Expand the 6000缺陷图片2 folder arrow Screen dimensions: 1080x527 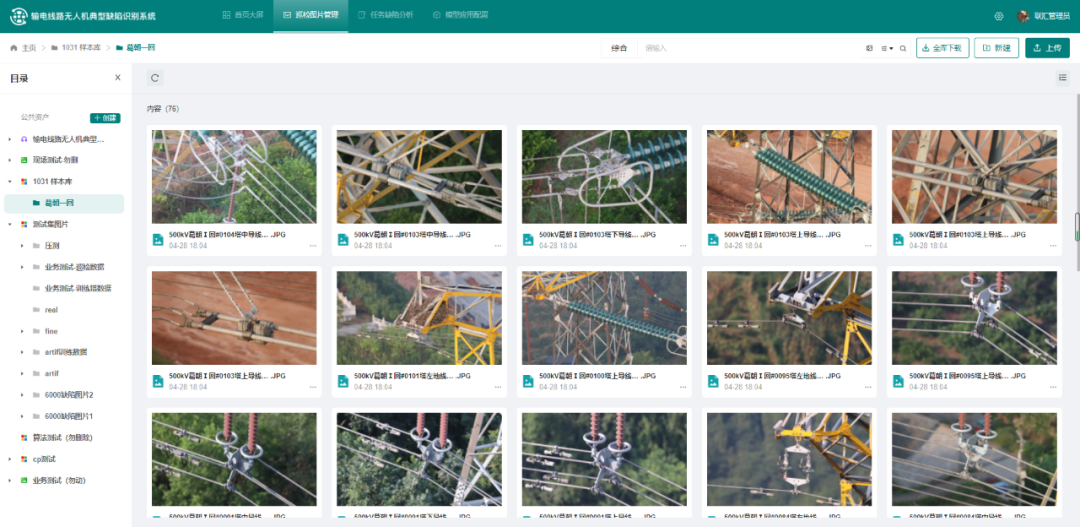pyautogui.click(x=22, y=395)
